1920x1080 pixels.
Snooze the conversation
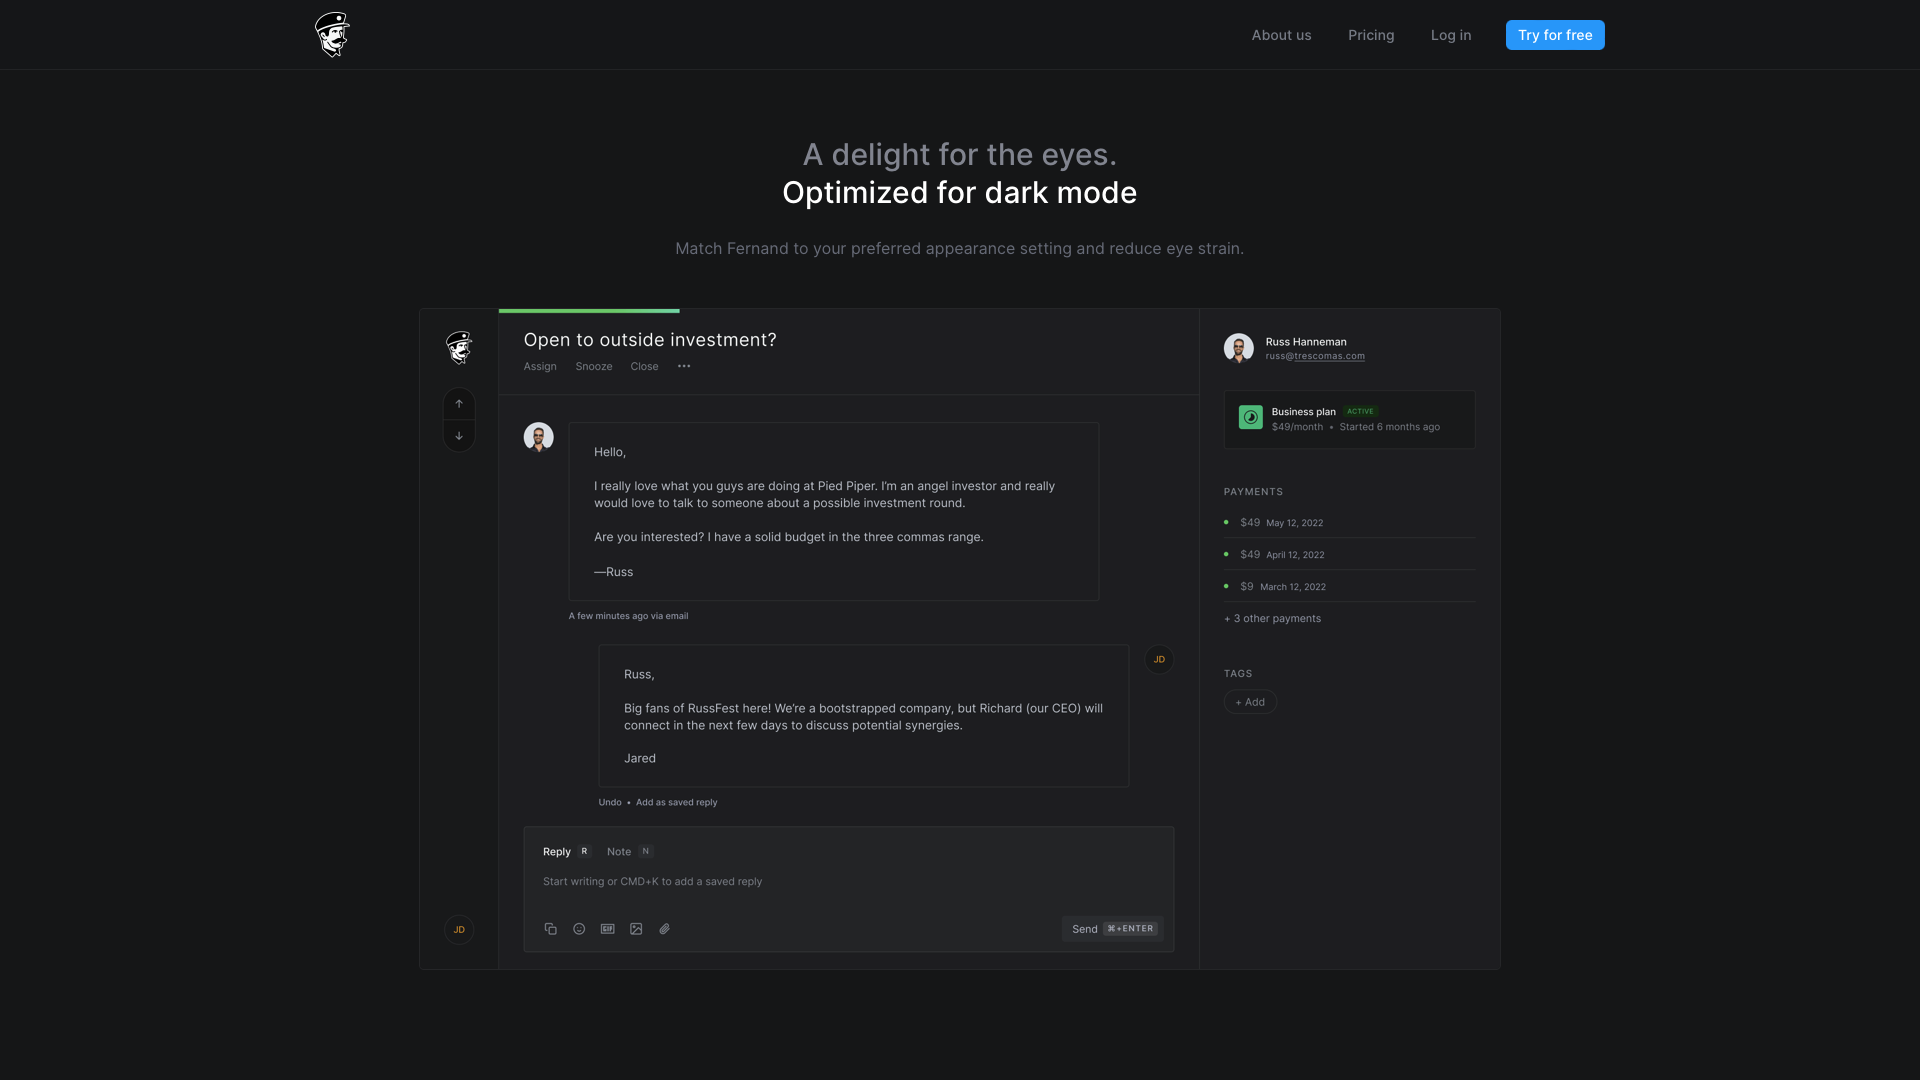[594, 367]
